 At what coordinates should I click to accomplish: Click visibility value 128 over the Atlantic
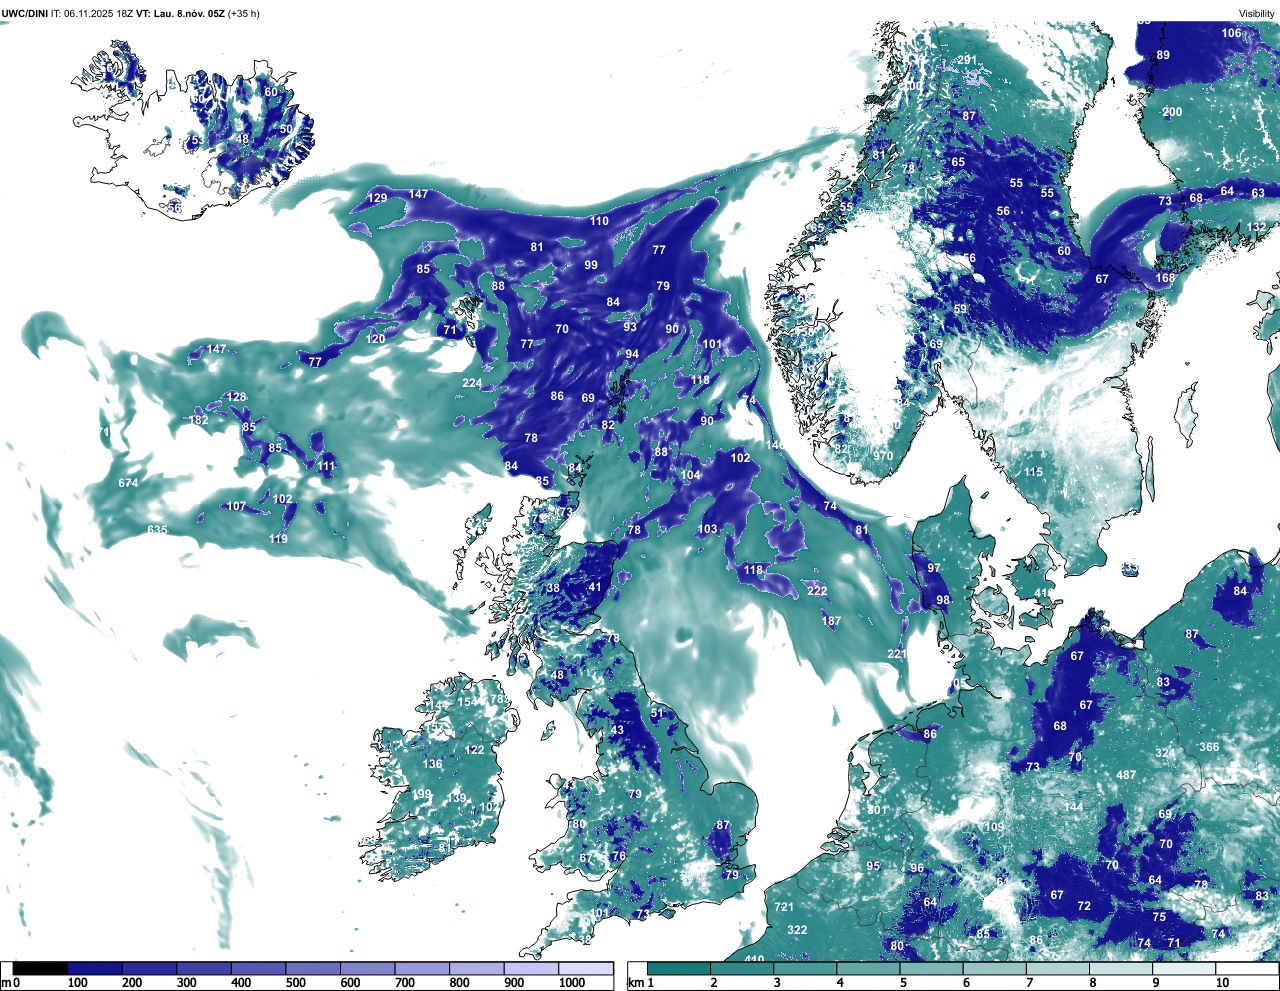[x=236, y=397]
